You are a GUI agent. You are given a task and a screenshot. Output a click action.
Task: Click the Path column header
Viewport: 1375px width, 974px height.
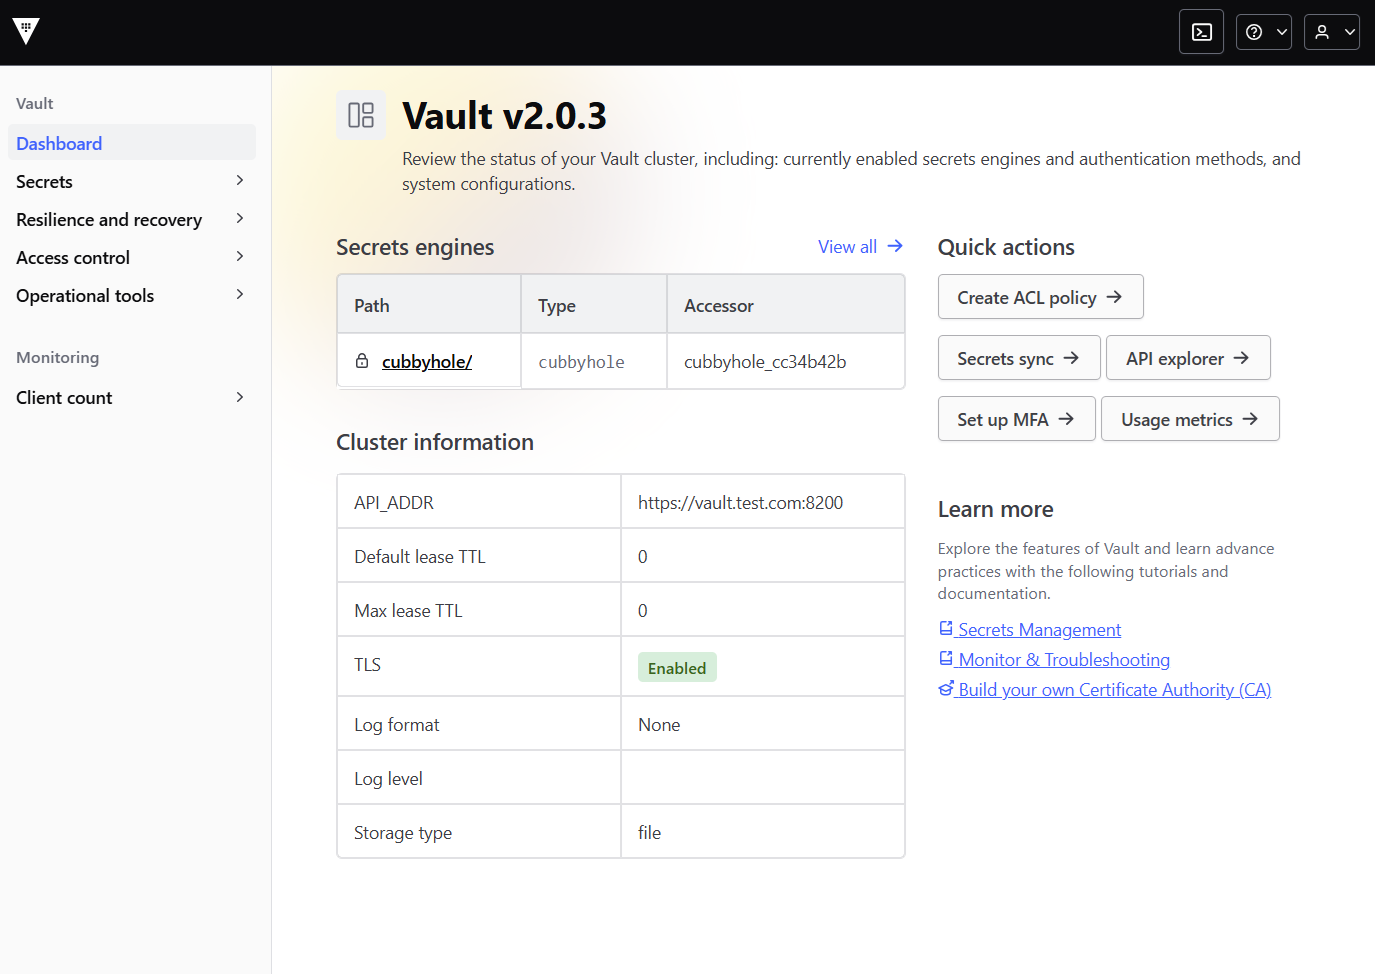point(429,304)
